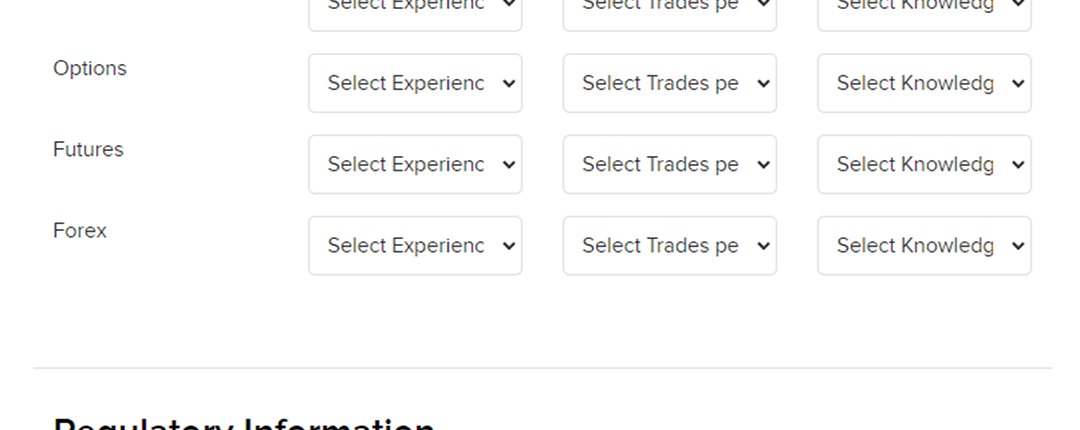
Task: Expand the Futures experience dropdown
Action: tap(414, 164)
